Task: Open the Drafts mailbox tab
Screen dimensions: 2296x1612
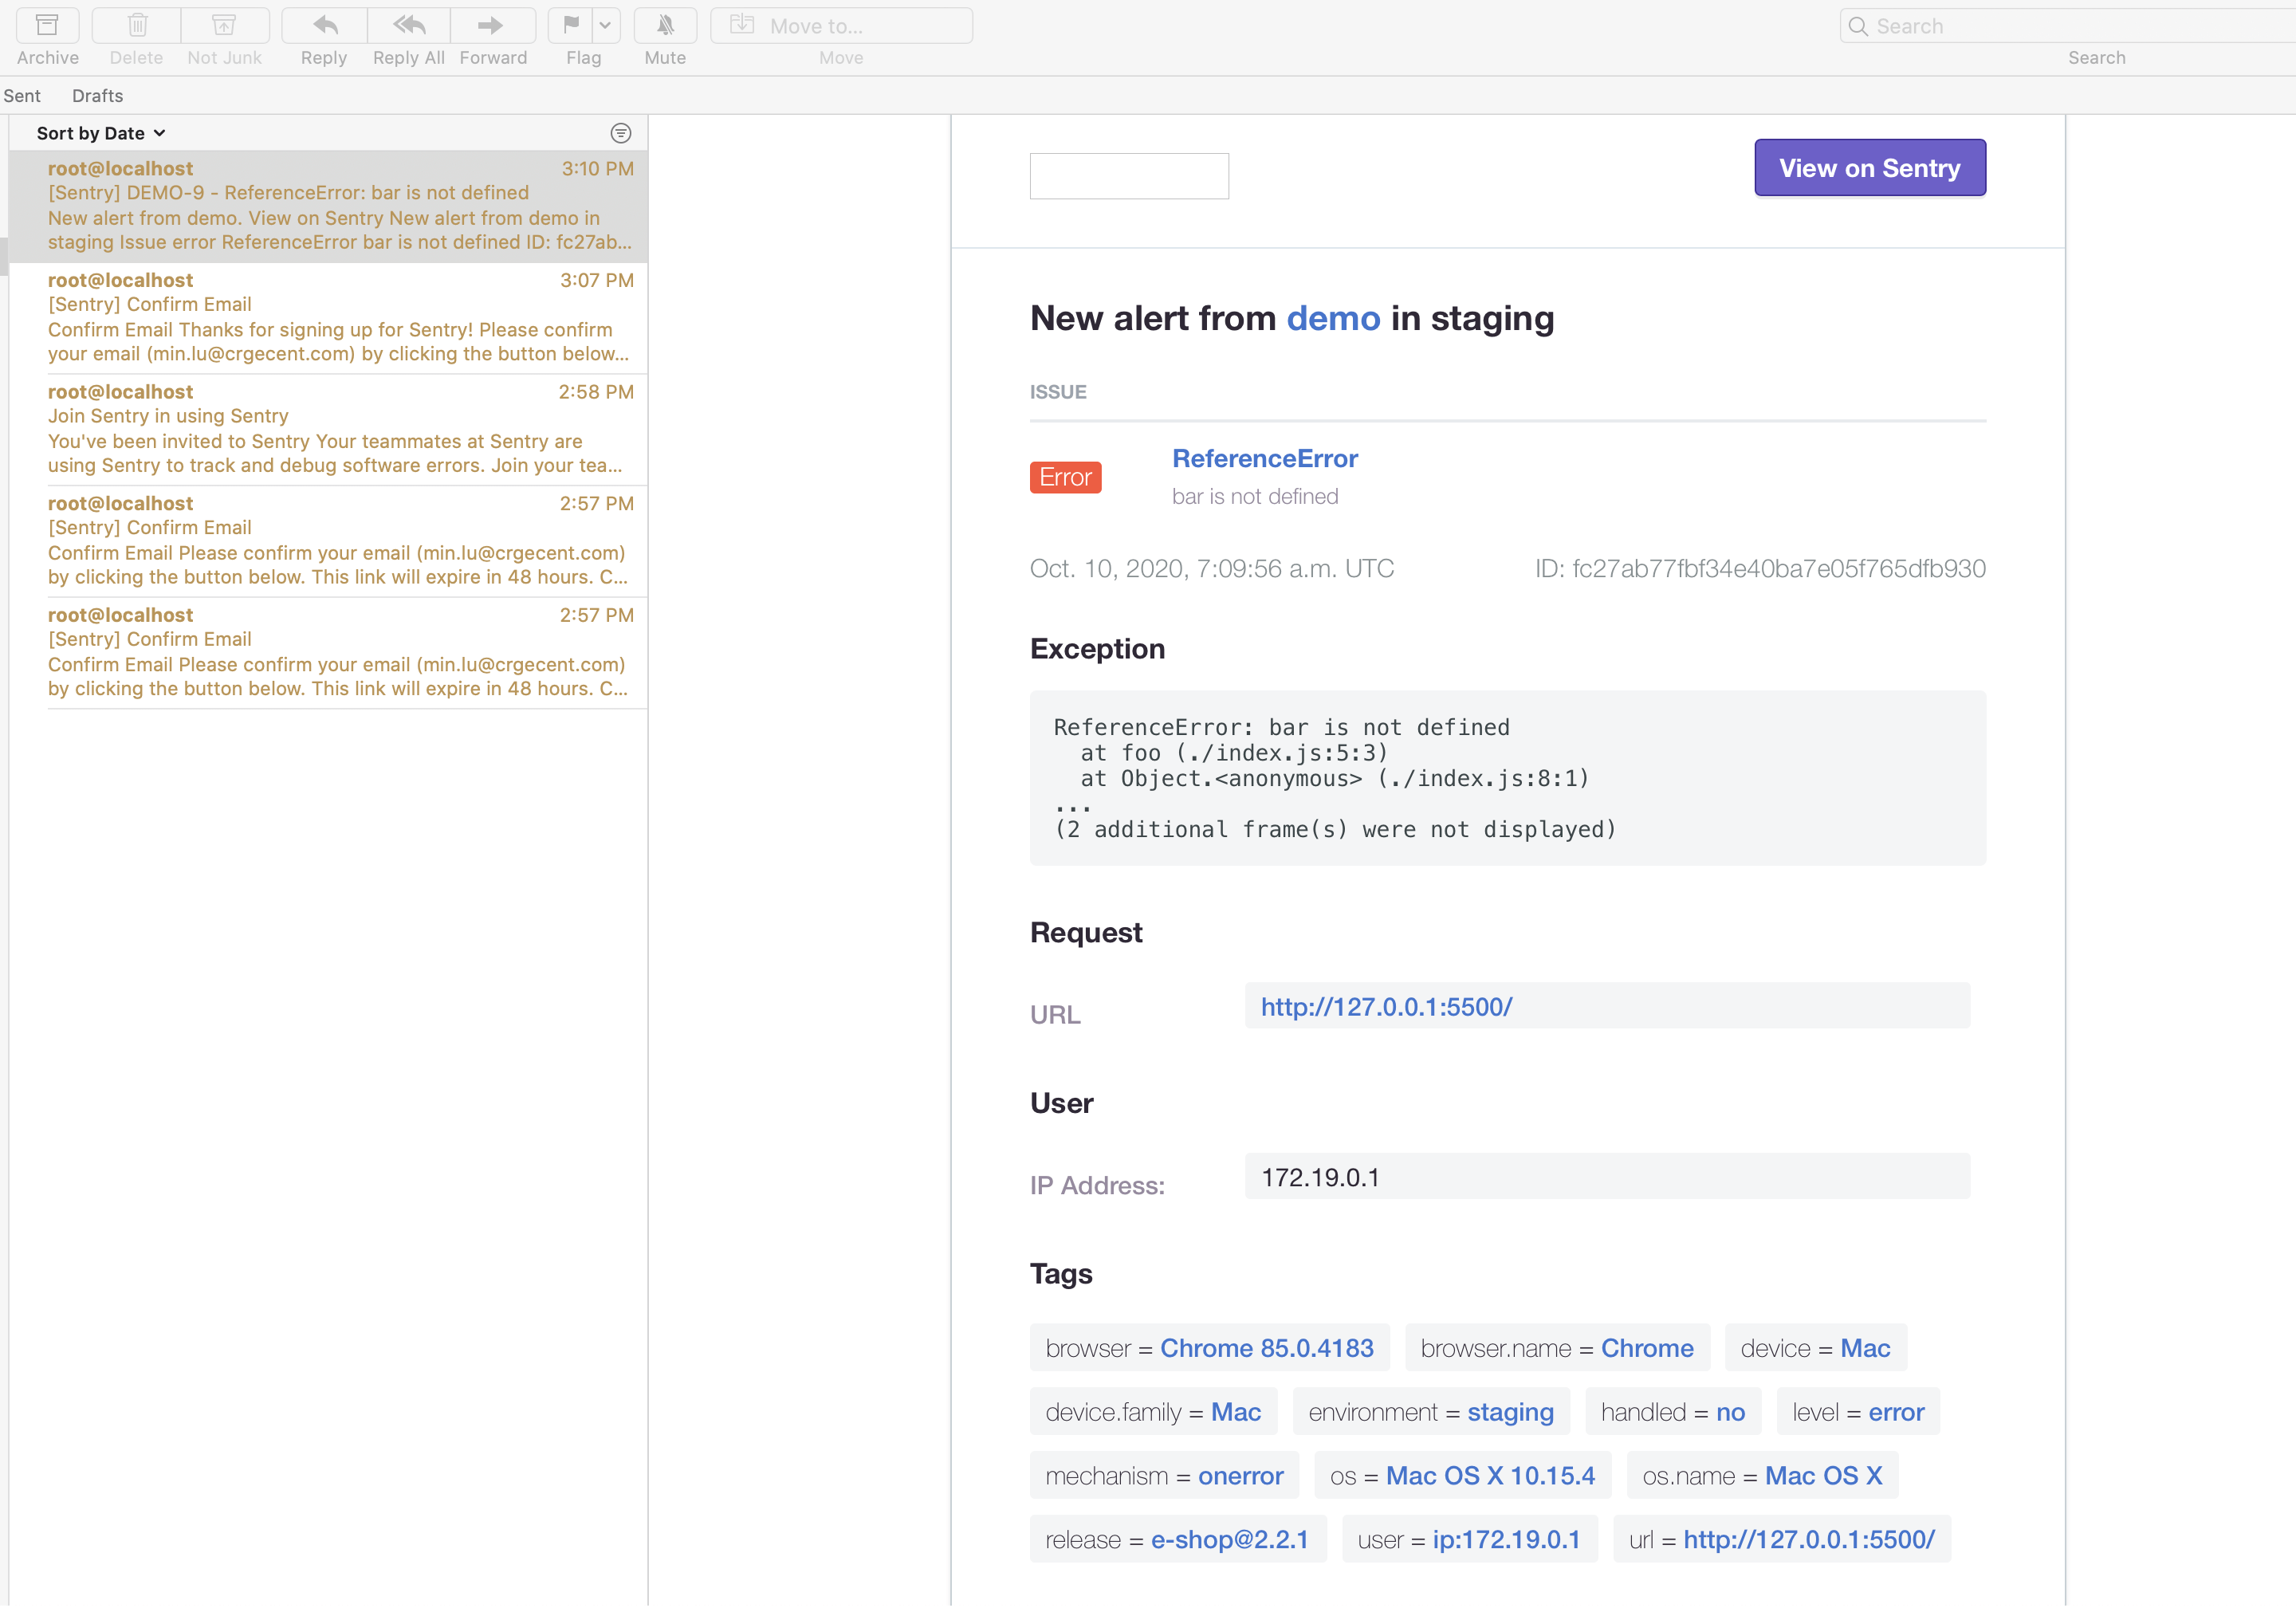Action: coord(98,96)
